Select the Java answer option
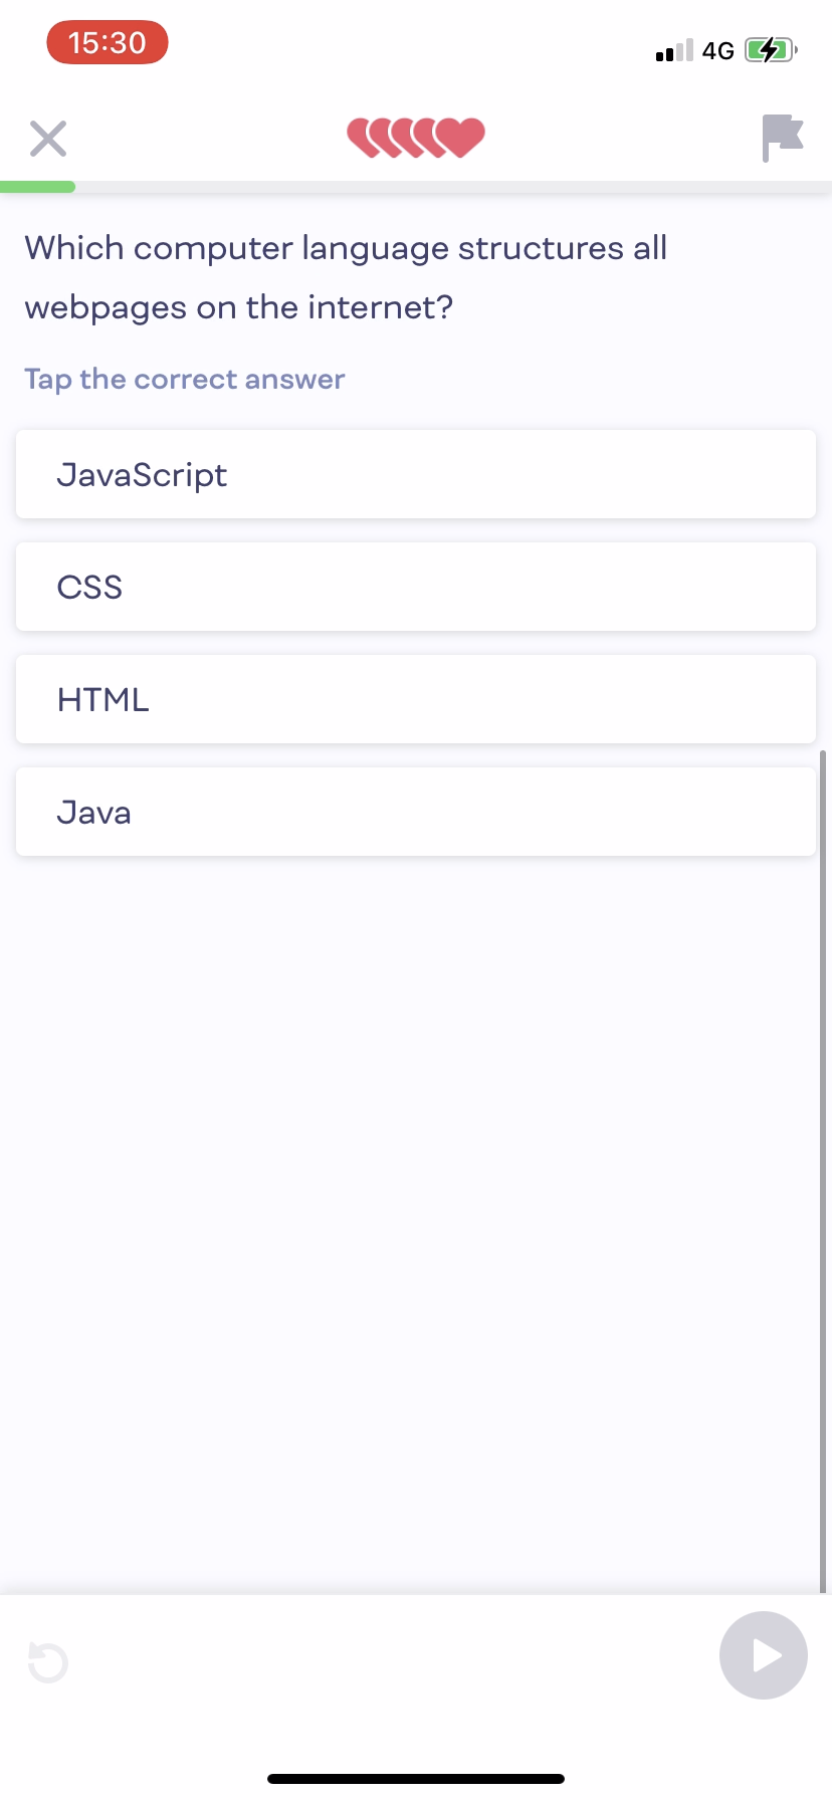 (416, 812)
